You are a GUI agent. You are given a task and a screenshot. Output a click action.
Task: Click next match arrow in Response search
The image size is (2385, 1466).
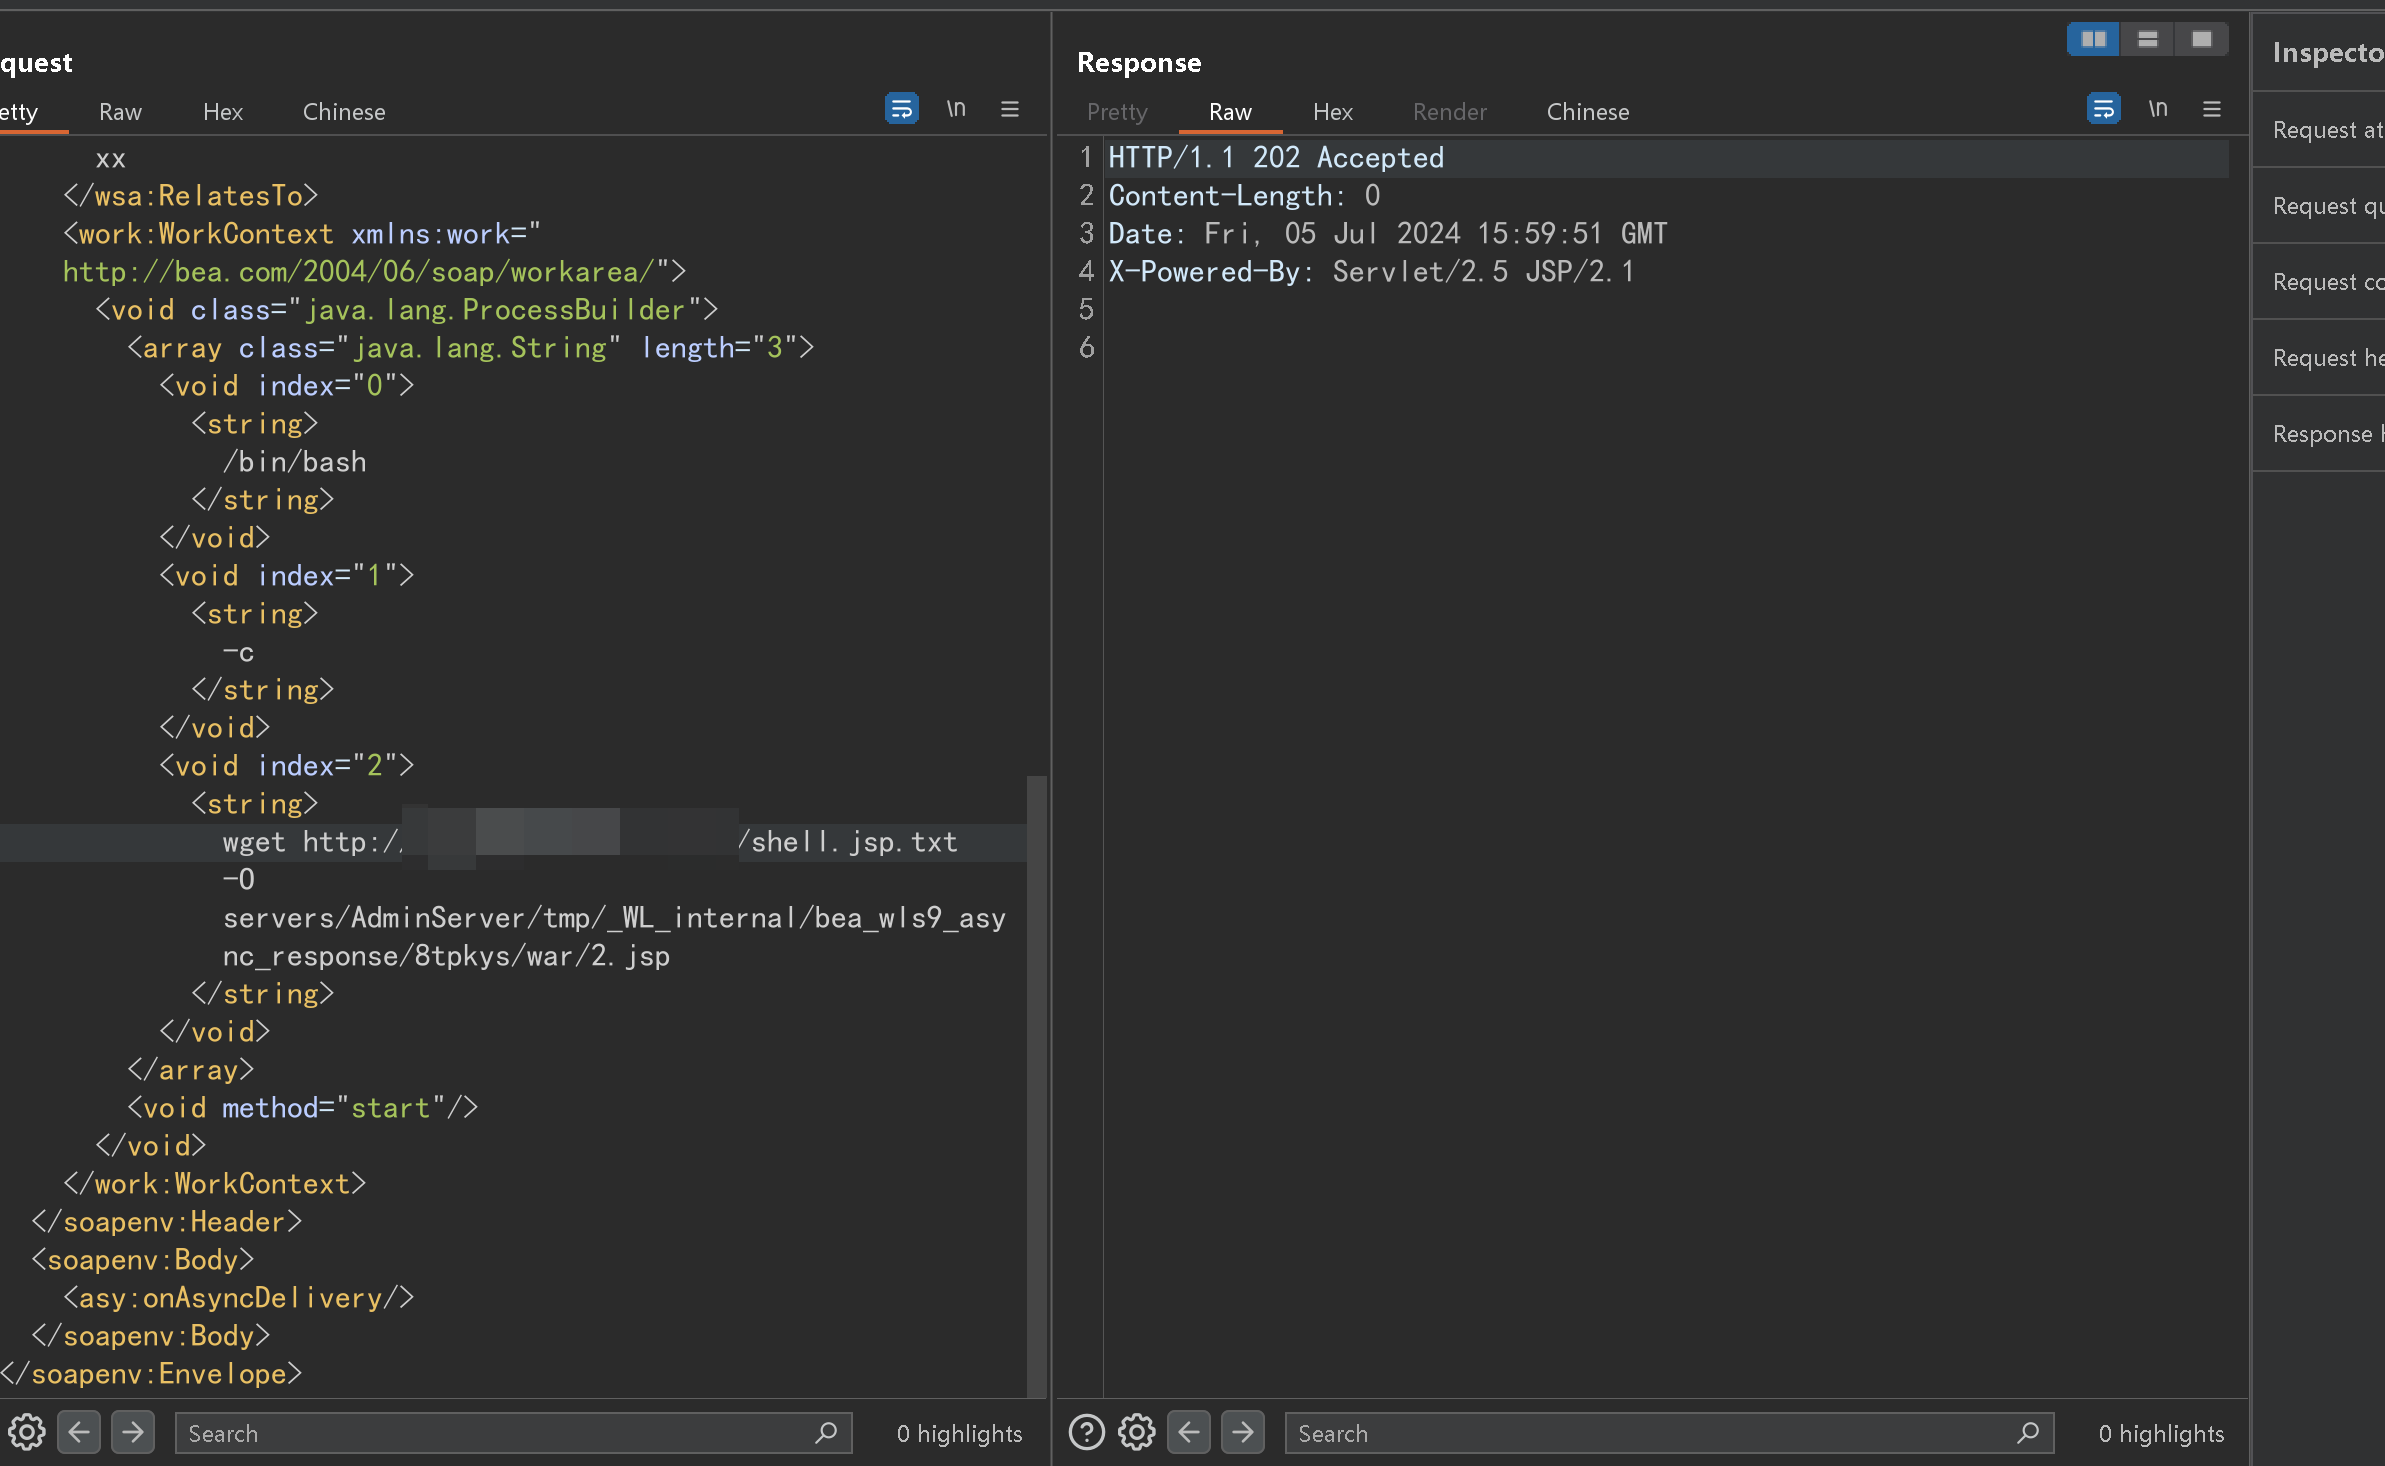coord(1243,1432)
